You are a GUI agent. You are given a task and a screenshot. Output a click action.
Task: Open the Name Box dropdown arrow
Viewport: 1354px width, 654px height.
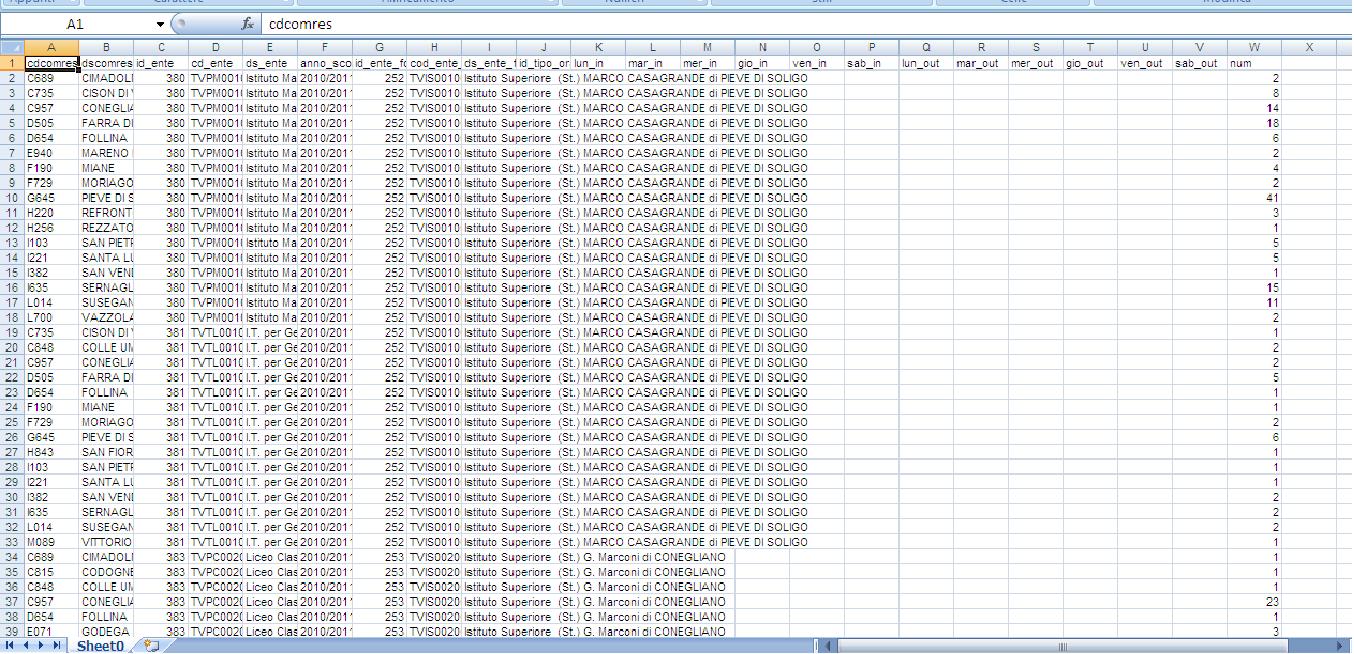click(x=160, y=23)
